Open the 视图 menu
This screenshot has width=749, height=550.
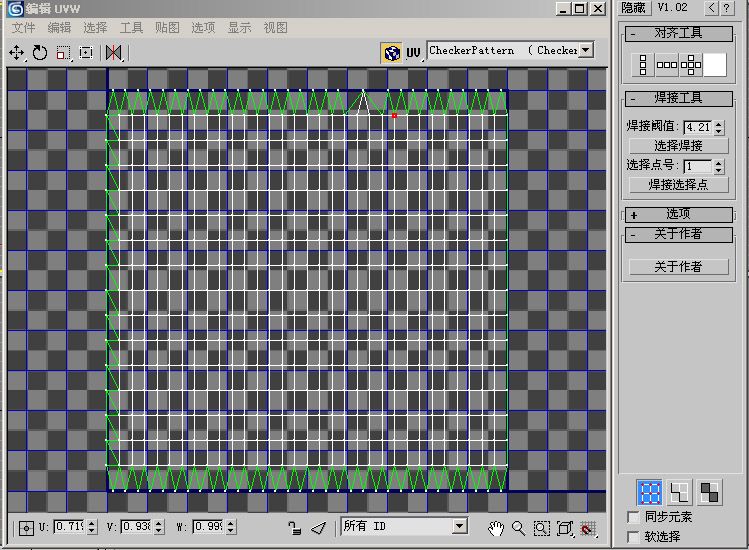[276, 28]
